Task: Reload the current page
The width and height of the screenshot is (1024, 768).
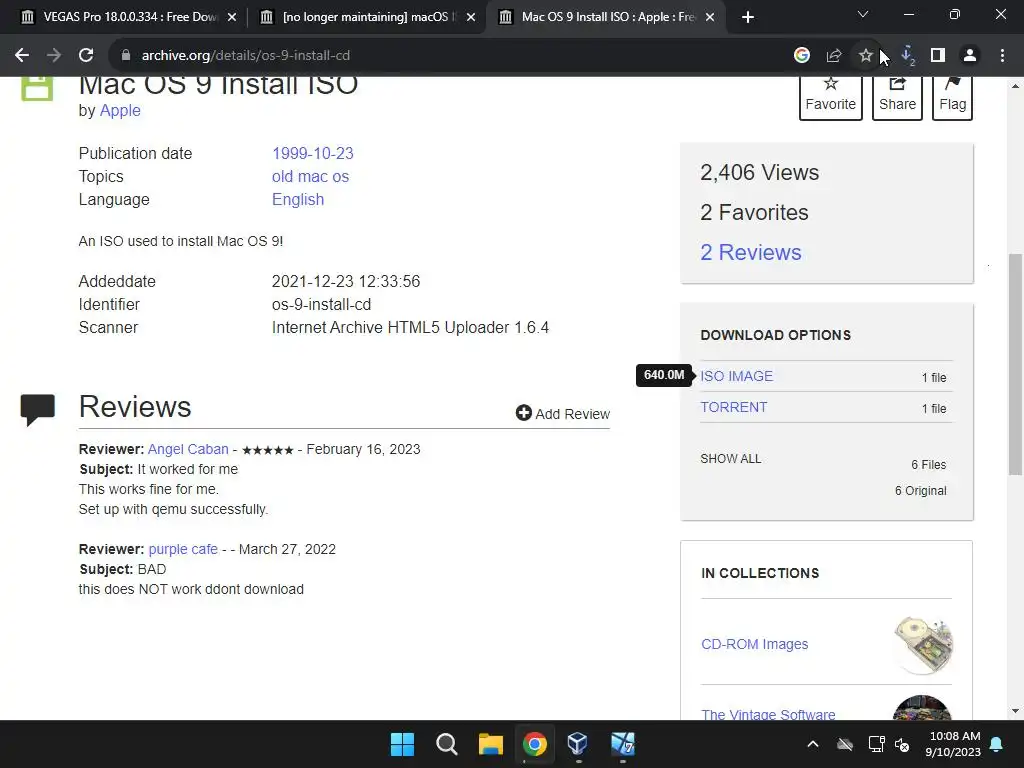Action: tap(86, 56)
